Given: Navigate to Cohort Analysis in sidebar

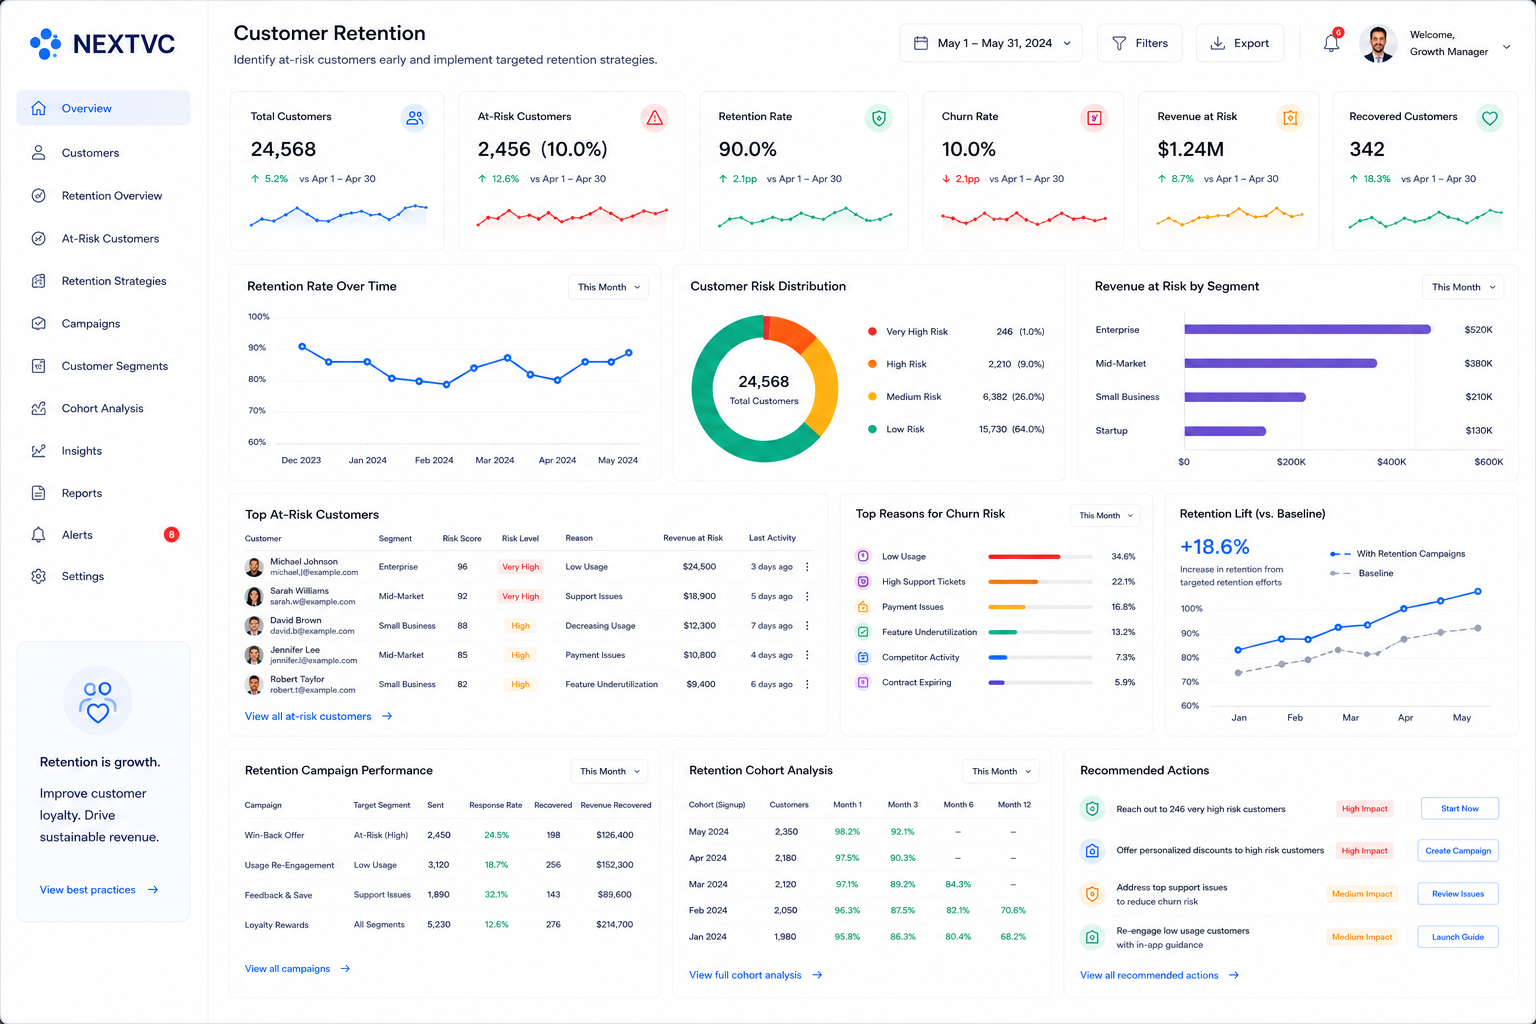Looking at the screenshot, I should [103, 408].
